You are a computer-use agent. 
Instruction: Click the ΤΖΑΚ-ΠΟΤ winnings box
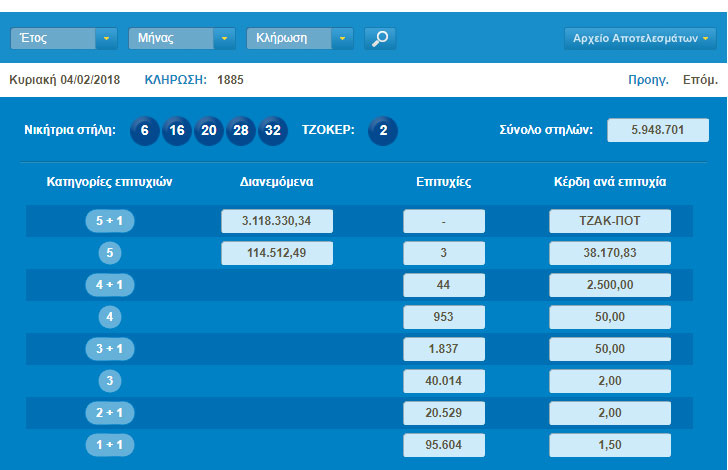pos(610,222)
